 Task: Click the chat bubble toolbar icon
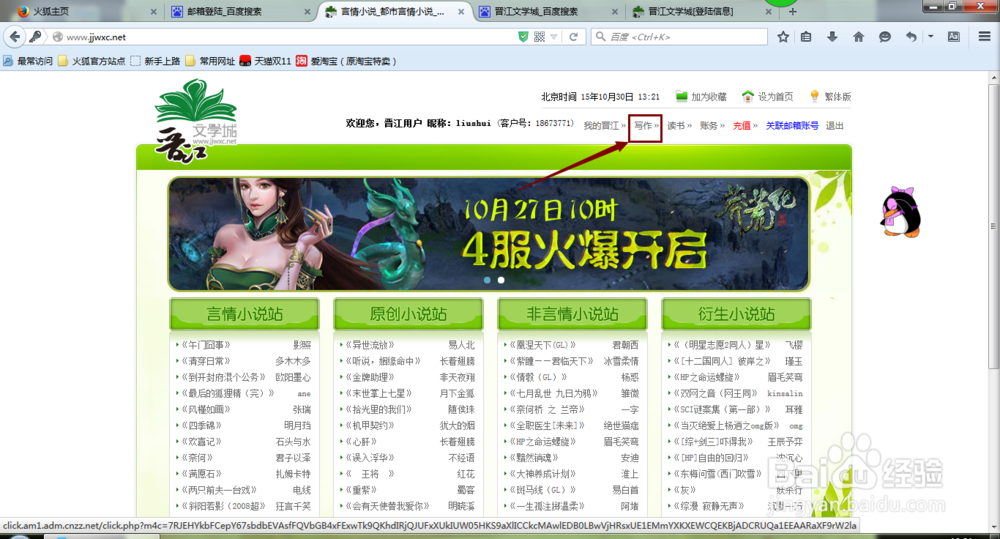click(x=885, y=37)
